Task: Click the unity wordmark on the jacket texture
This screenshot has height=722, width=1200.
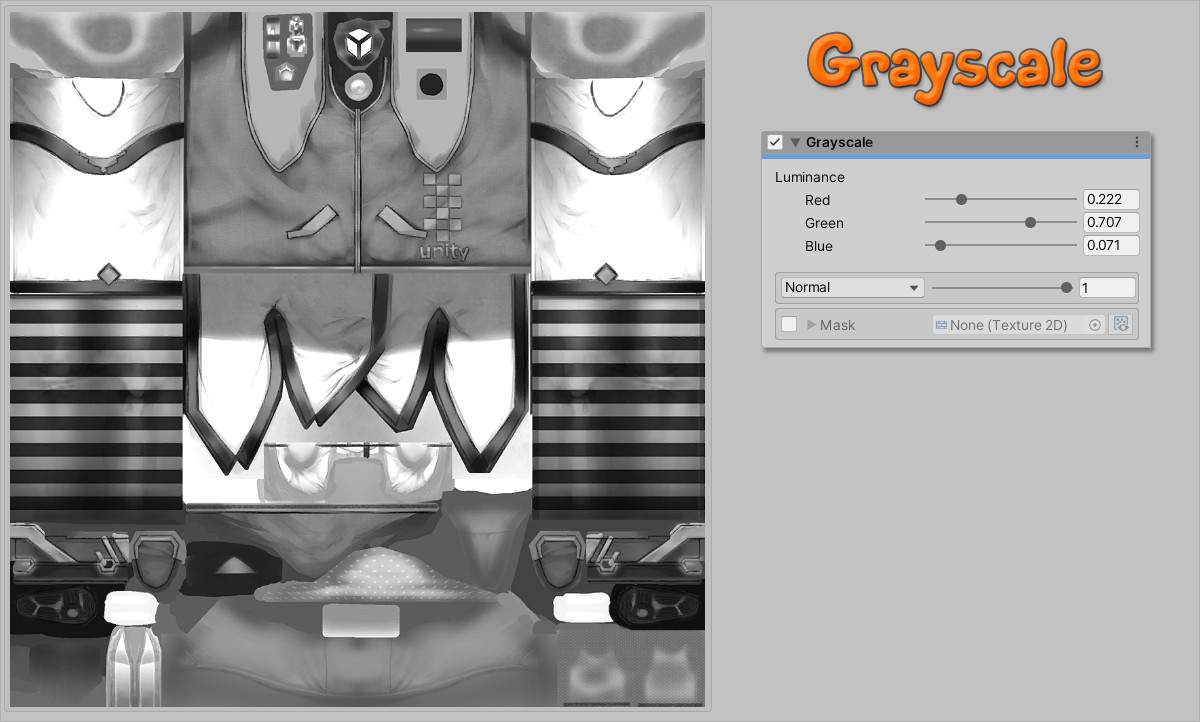Action: 444,252
